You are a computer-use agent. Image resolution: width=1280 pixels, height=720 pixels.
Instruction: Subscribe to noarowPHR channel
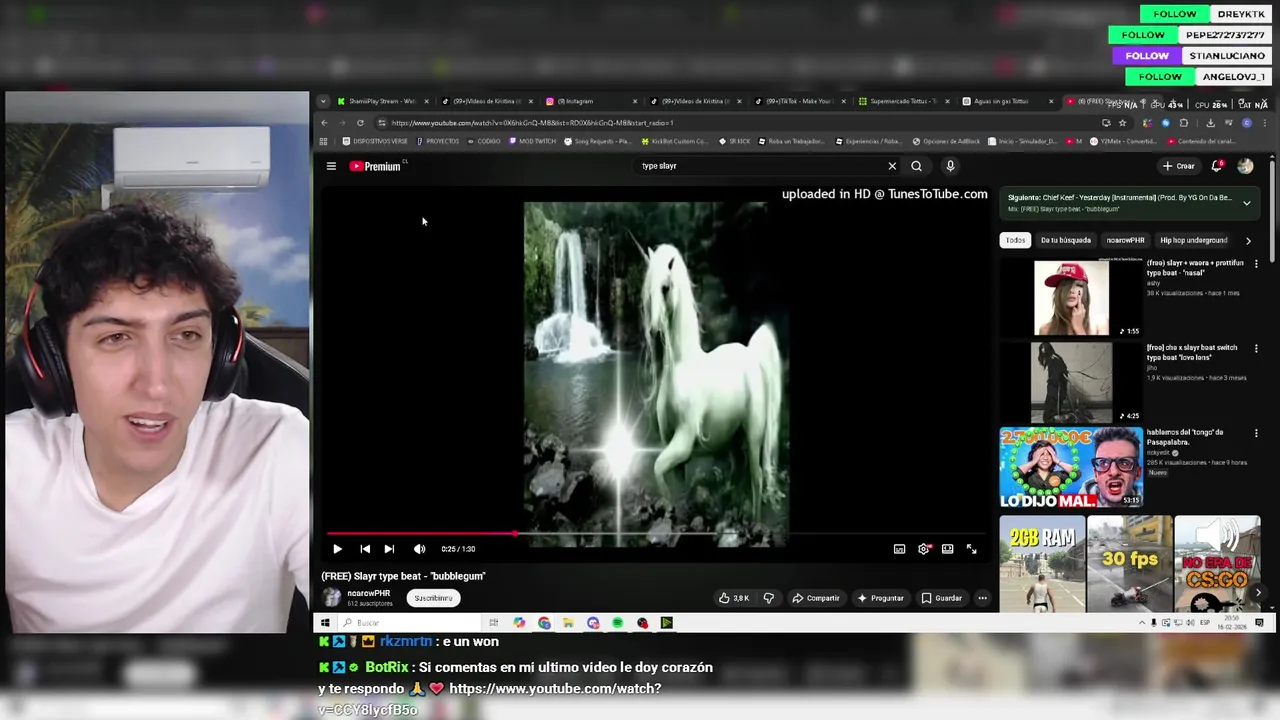433,598
